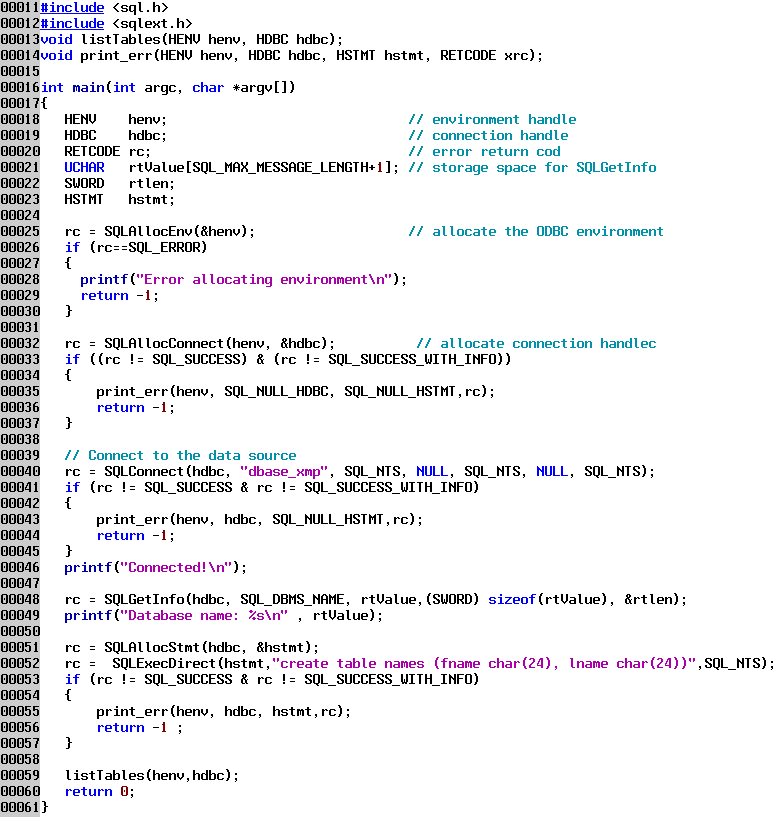Click the 'listTables(henv,hdbc);' call on line 00059
This screenshot has width=778, height=817.
point(152,776)
